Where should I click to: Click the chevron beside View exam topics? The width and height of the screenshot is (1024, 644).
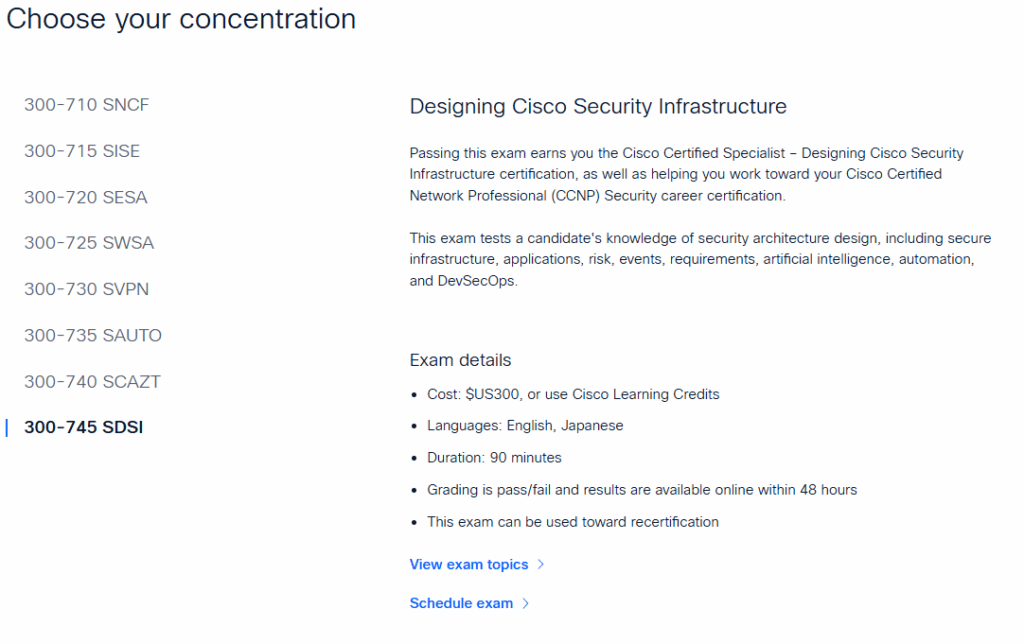tap(541, 565)
